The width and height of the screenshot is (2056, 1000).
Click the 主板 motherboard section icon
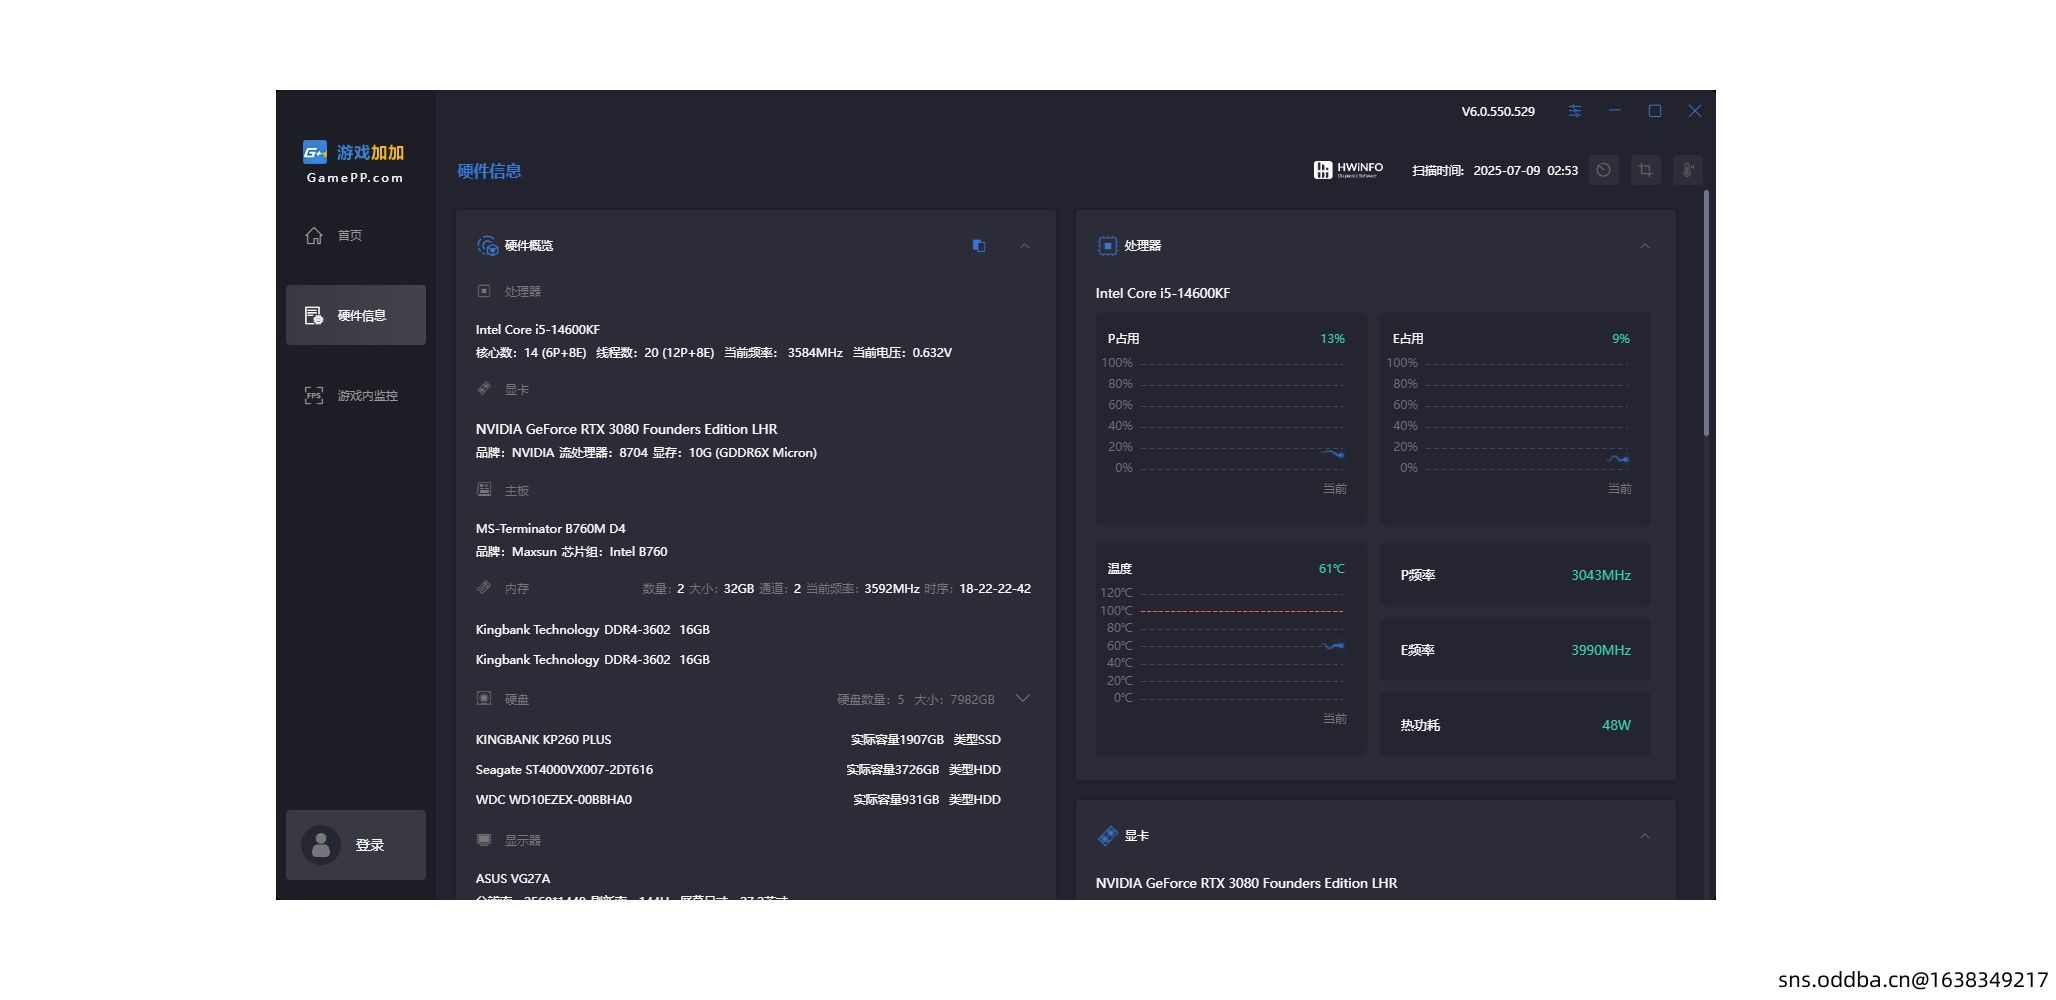click(x=484, y=489)
